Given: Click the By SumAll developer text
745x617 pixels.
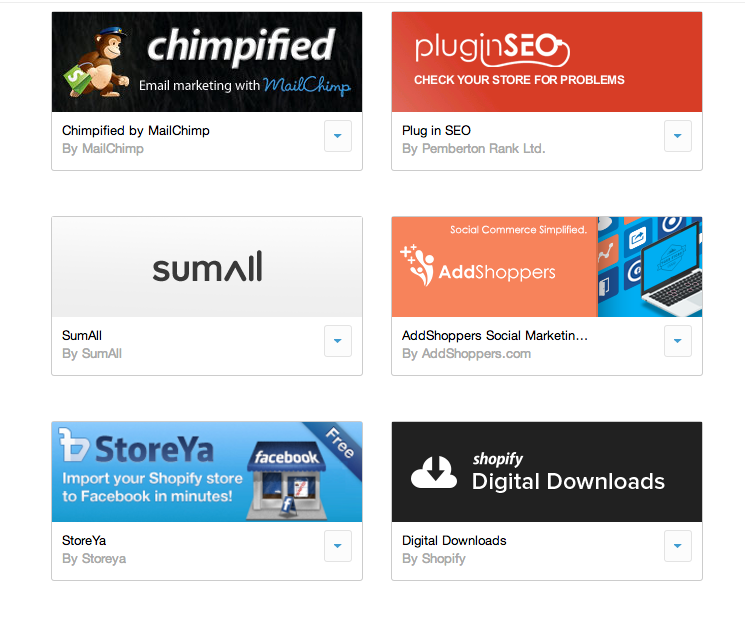Looking at the screenshot, I should point(92,354).
